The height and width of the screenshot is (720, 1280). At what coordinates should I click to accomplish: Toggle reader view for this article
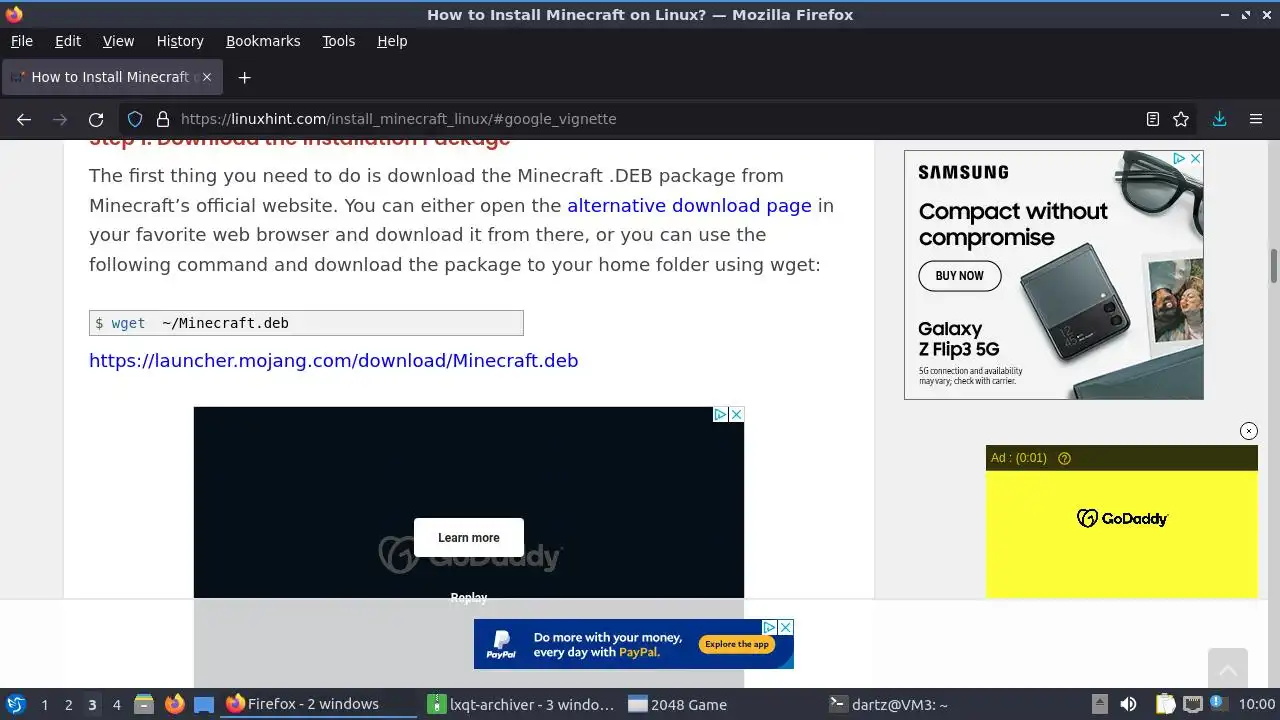click(1153, 119)
